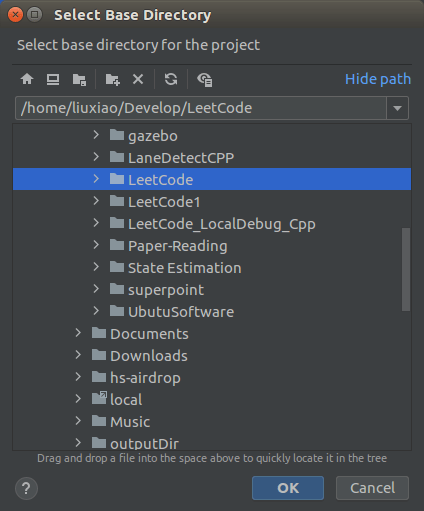Screen dimensions: 424x511
Task: Go to the Home directory icon
Action: [27, 79]
